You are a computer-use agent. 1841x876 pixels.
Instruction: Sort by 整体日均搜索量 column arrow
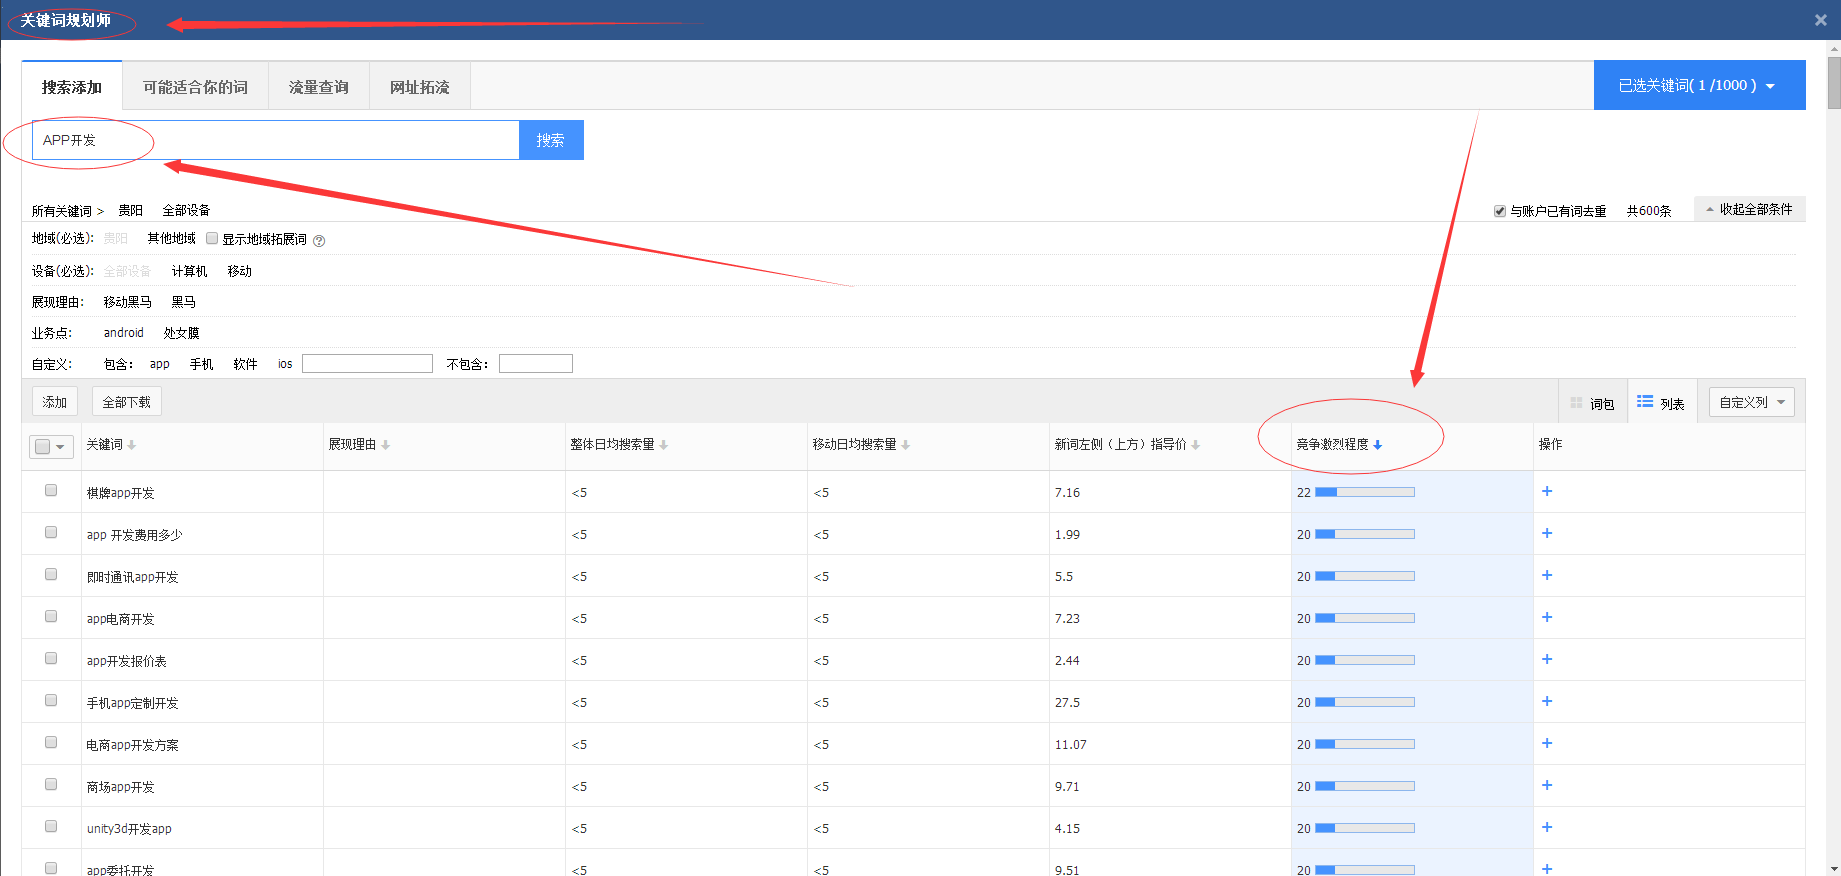(664, 445)
